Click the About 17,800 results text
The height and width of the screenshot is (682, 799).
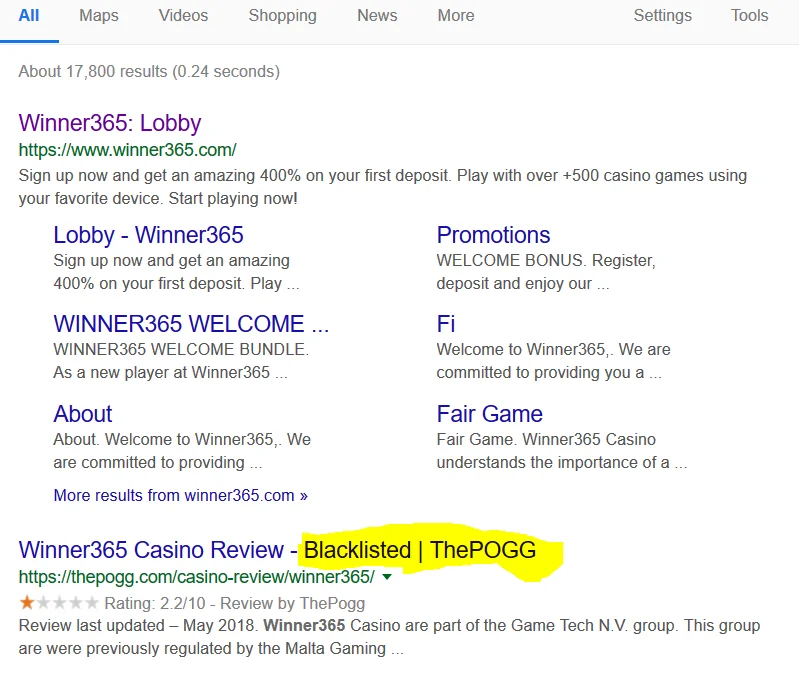coord(149,72)
